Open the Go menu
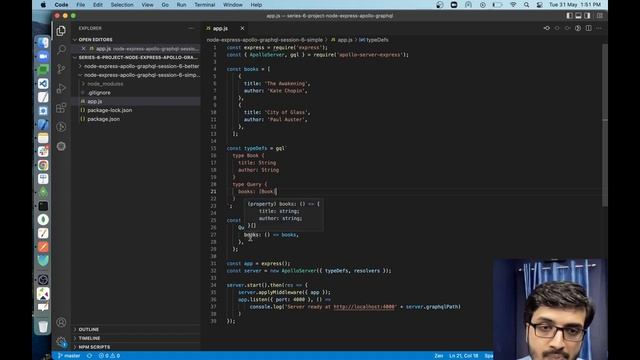The width and height of the screenshot is (640, 360). coord(165,5)
